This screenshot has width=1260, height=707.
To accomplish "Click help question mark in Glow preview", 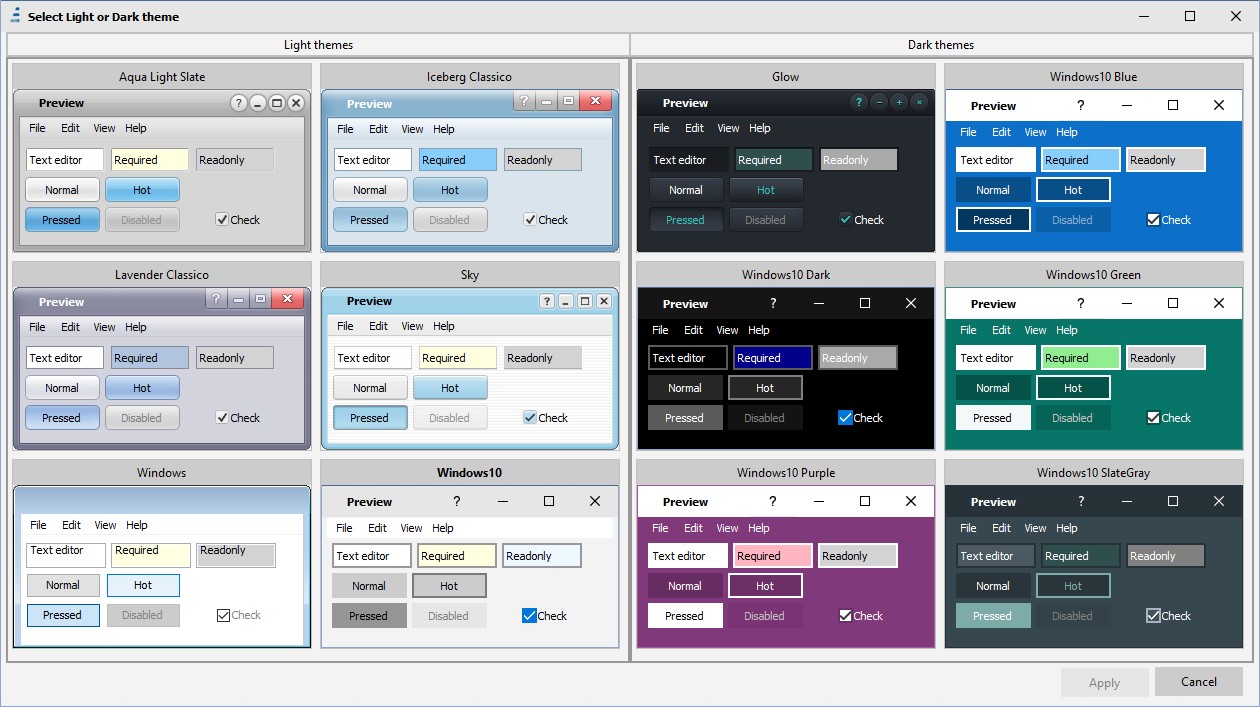I will point(858,102).
